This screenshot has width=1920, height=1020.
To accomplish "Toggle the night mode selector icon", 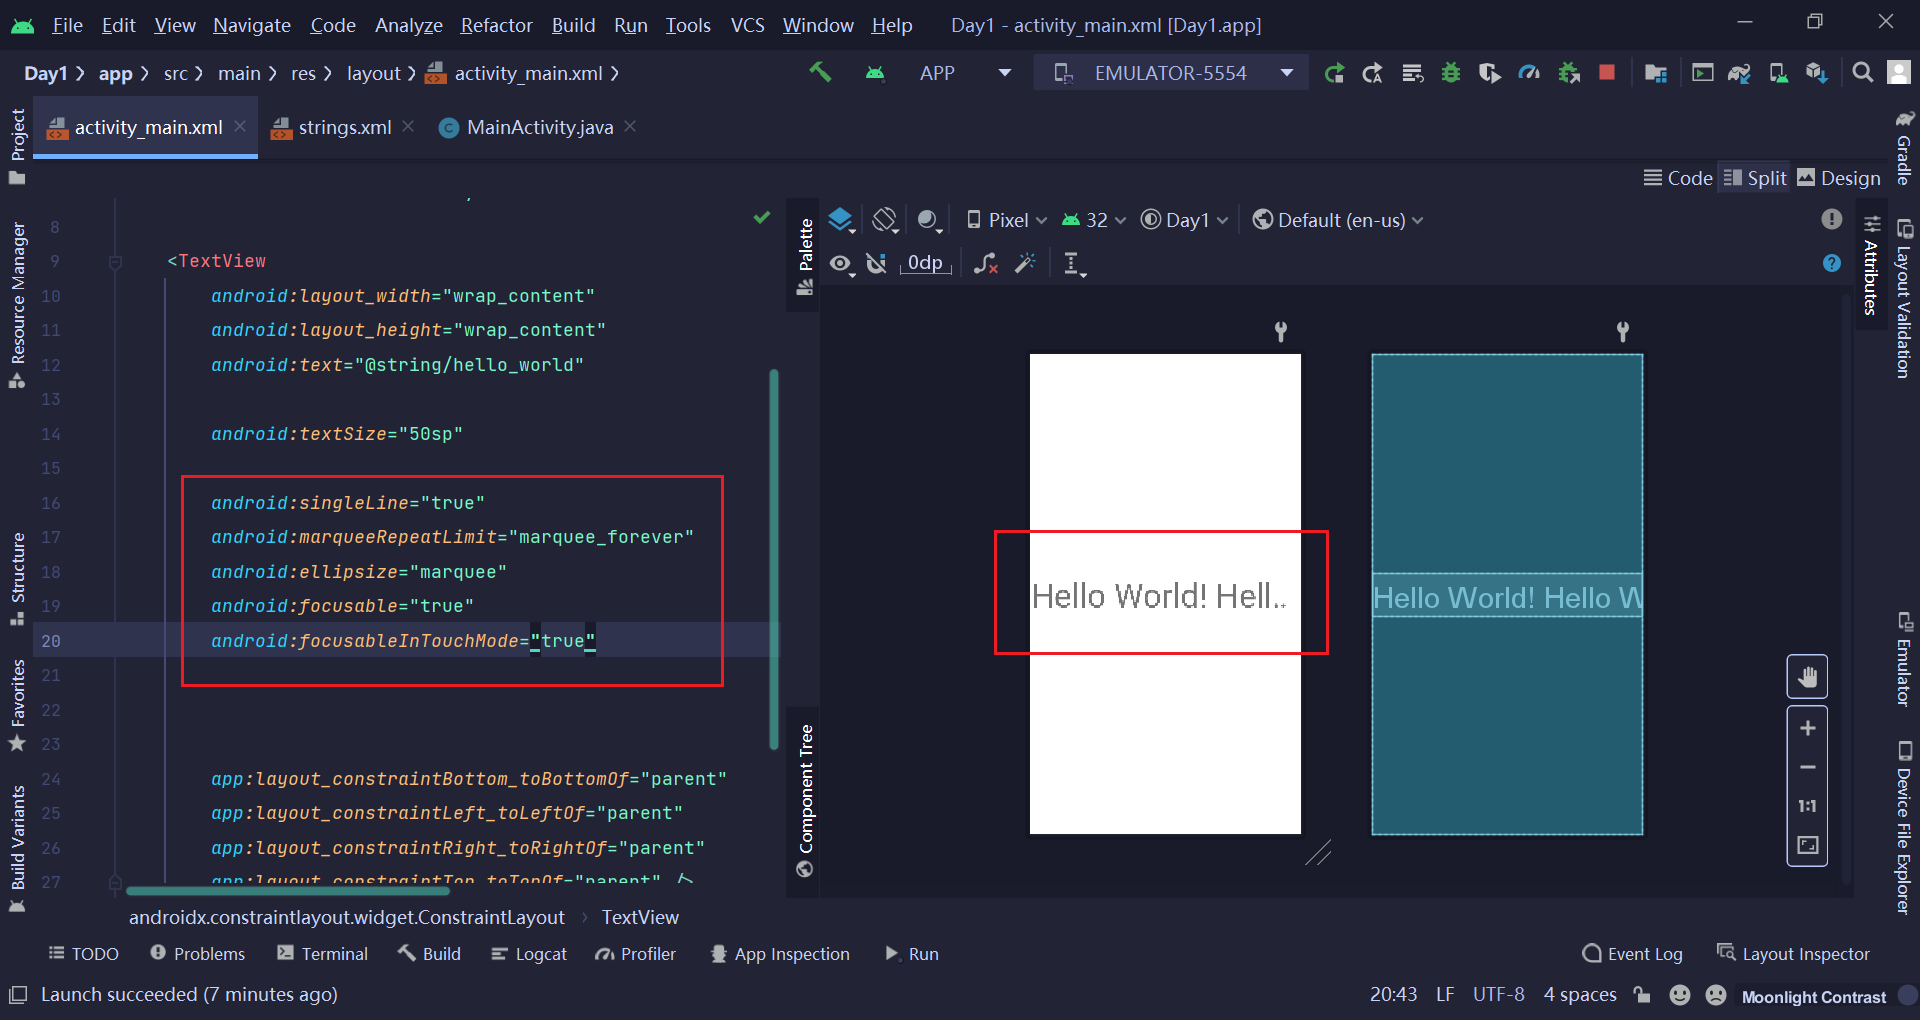I will point(929,220).
